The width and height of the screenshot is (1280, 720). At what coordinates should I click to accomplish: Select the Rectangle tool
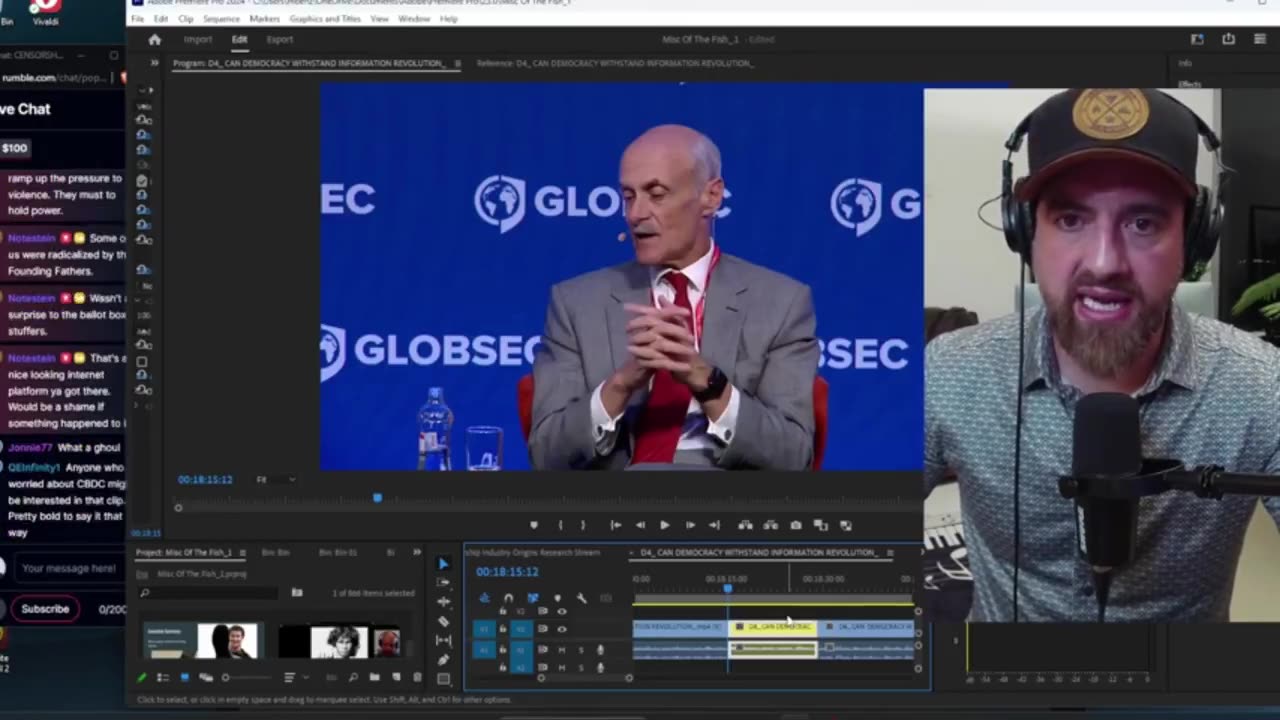click(443, 678)
